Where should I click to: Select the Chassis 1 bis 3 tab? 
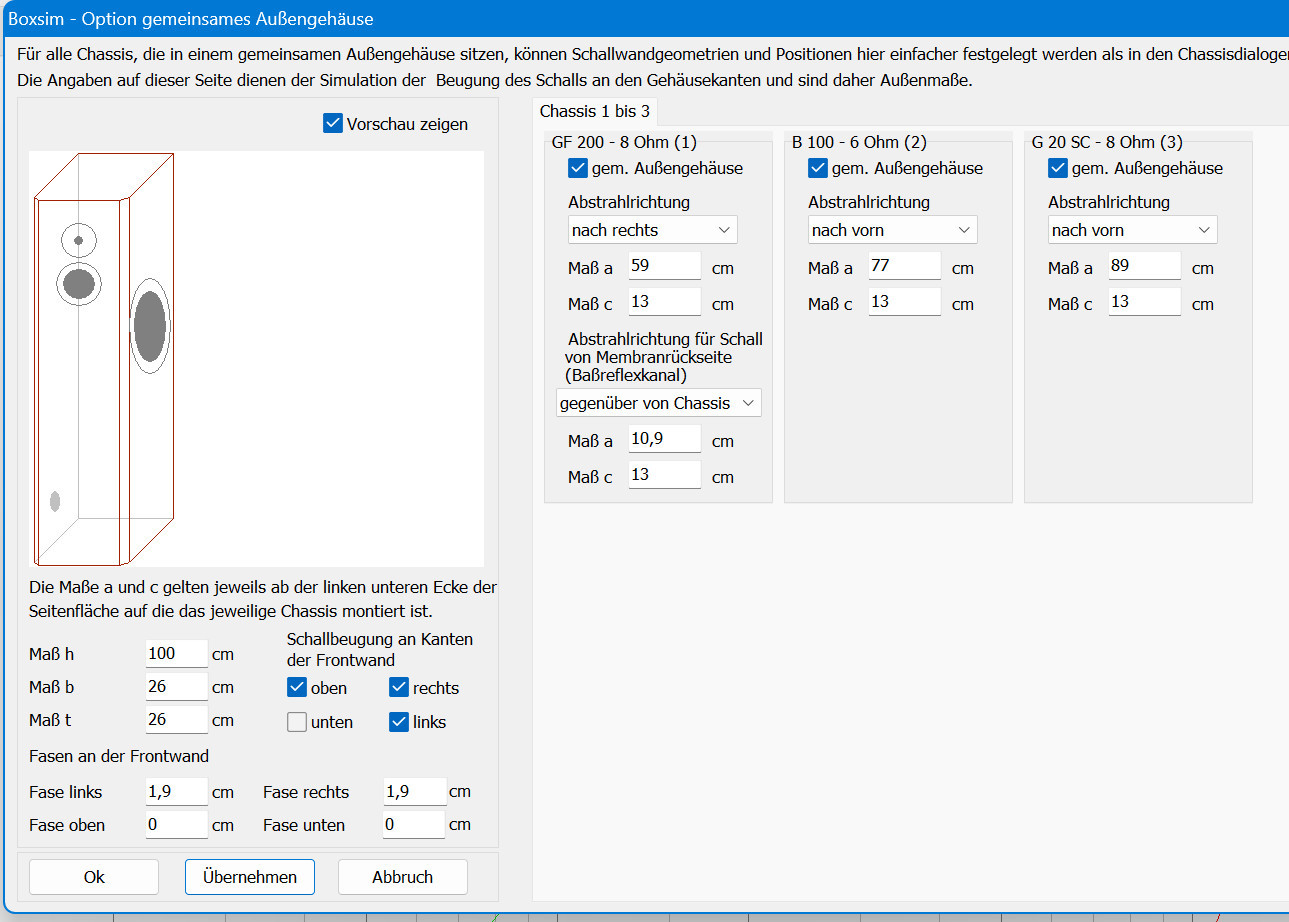click(595, 111)
